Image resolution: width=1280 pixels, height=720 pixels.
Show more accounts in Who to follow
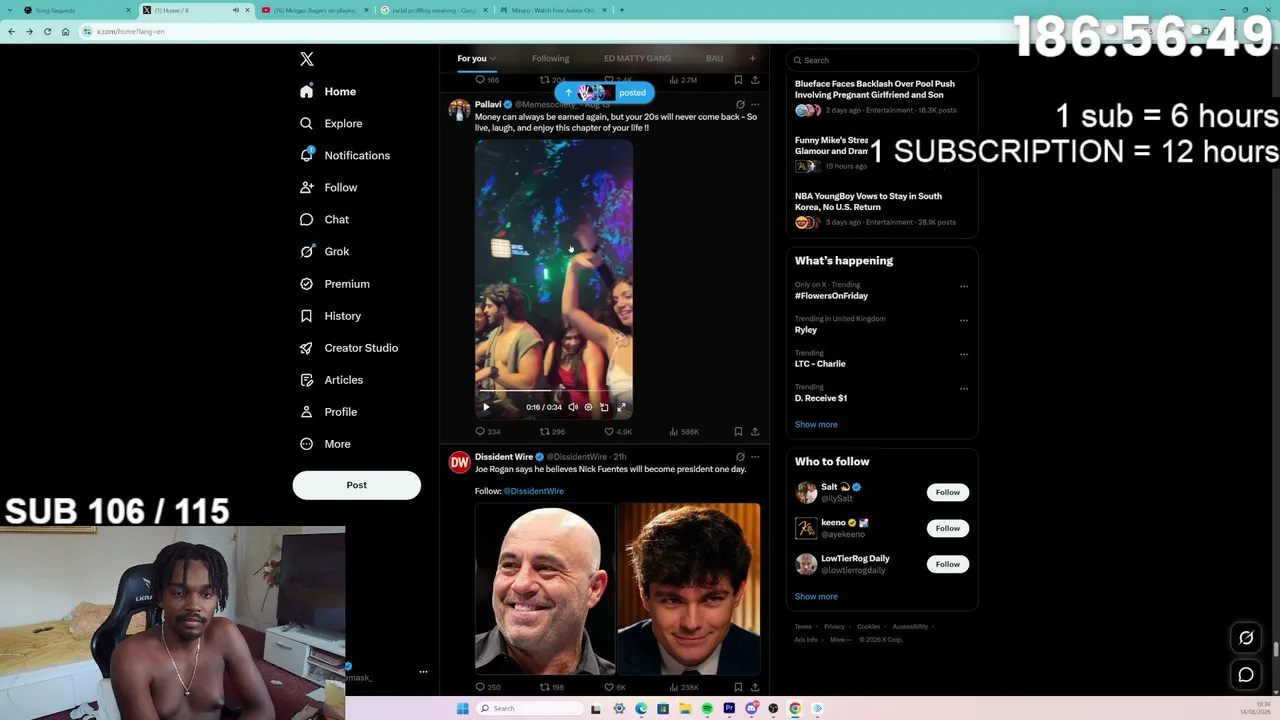click(816, 596)
